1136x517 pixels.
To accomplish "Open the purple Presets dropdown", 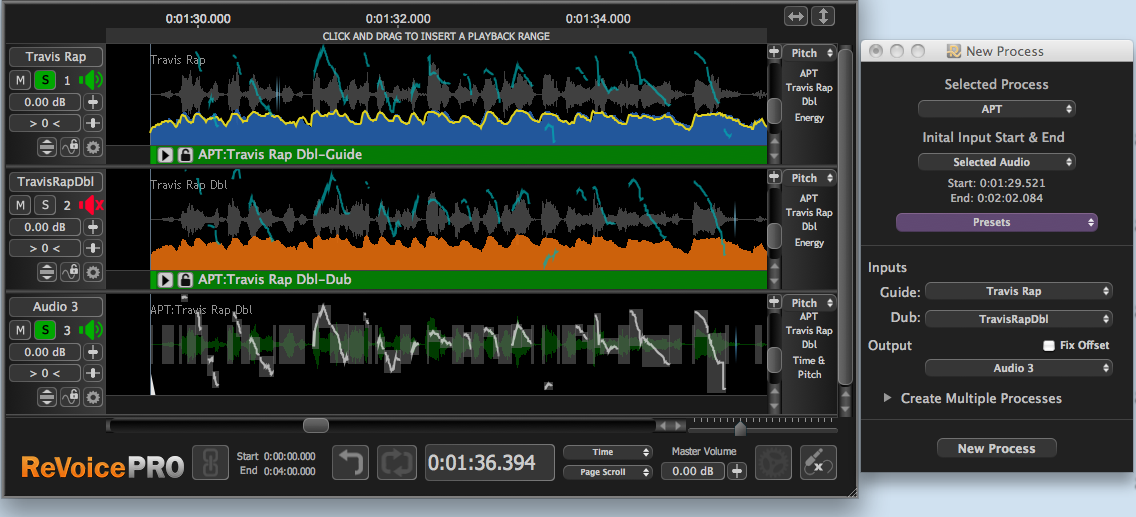I will 996,222.
